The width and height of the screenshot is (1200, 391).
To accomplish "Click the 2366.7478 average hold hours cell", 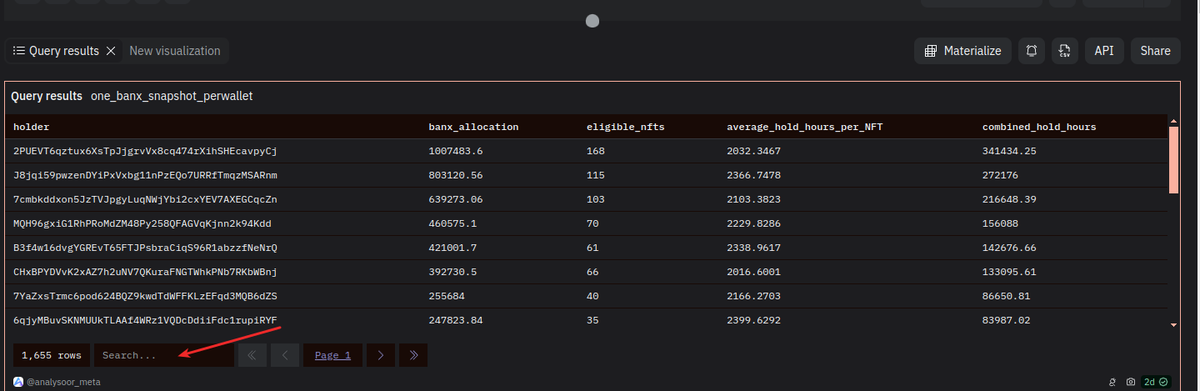I will 755,175.
